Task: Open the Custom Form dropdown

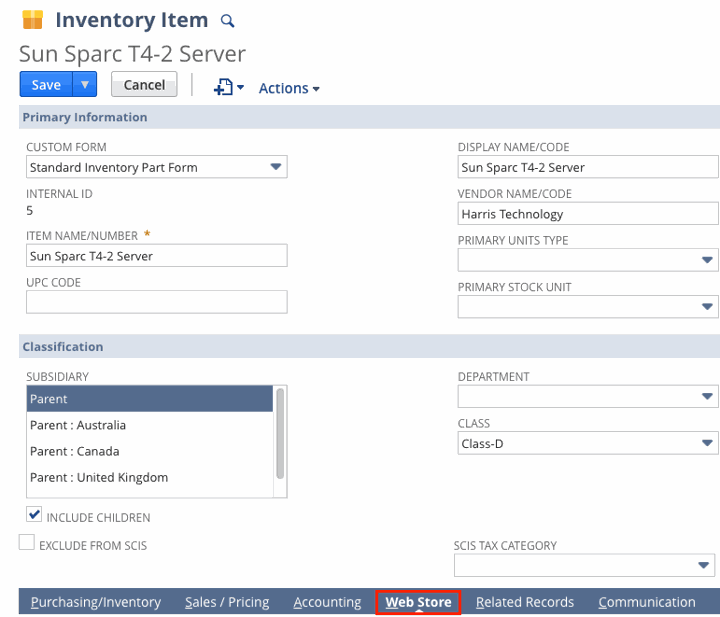Action: coord(157,167)
